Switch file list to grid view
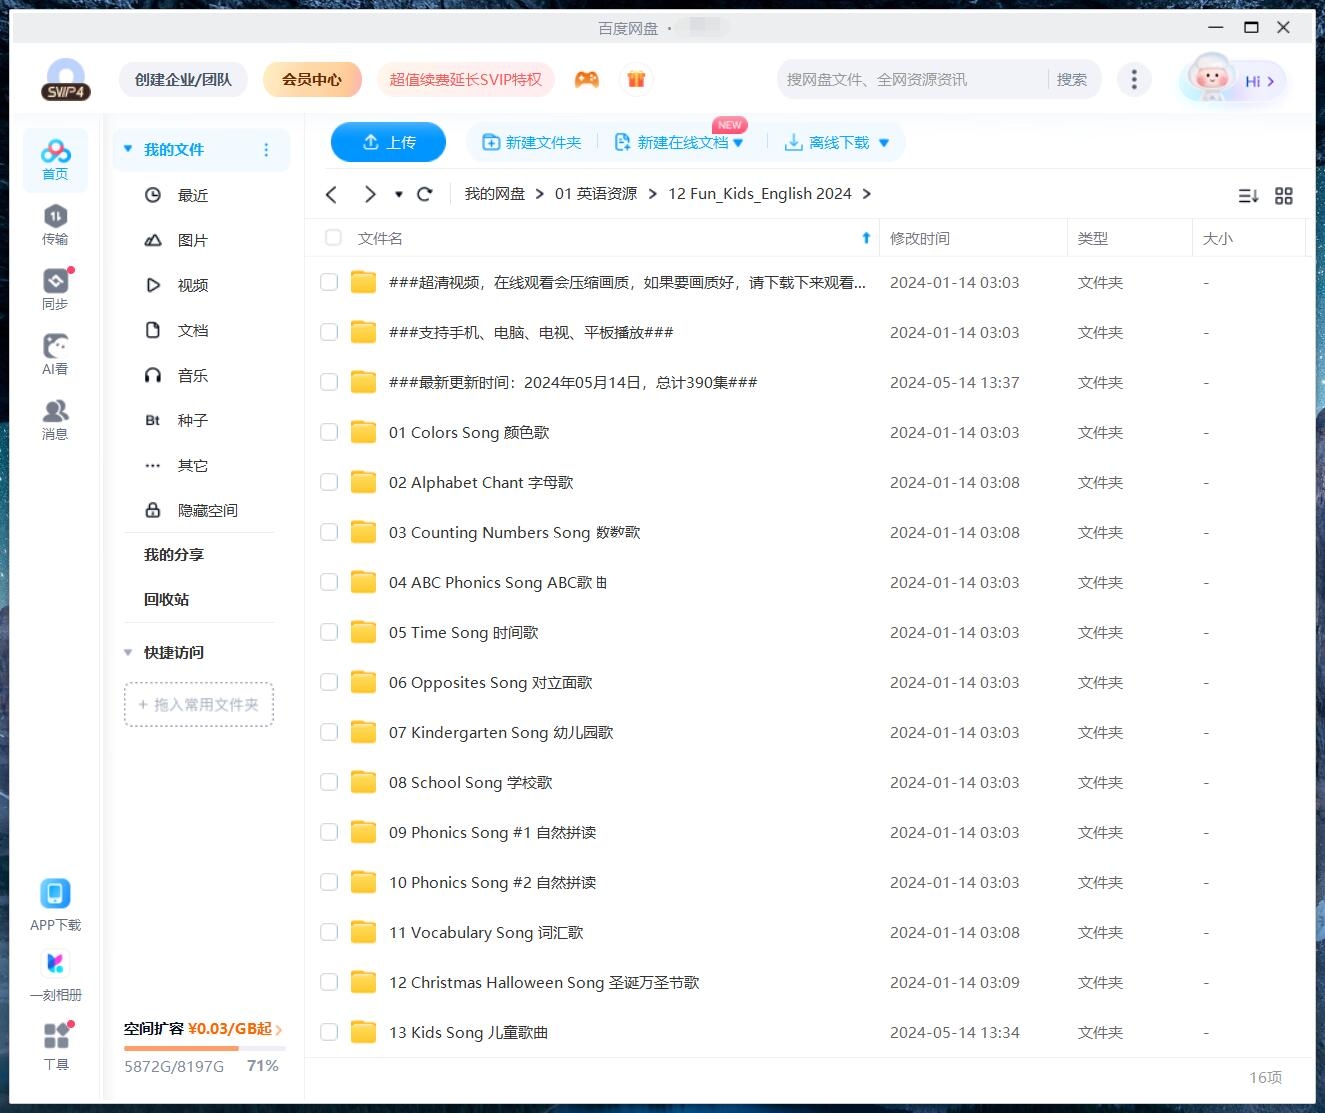Screen dimensions: 1325x1113 point(1284,195)
